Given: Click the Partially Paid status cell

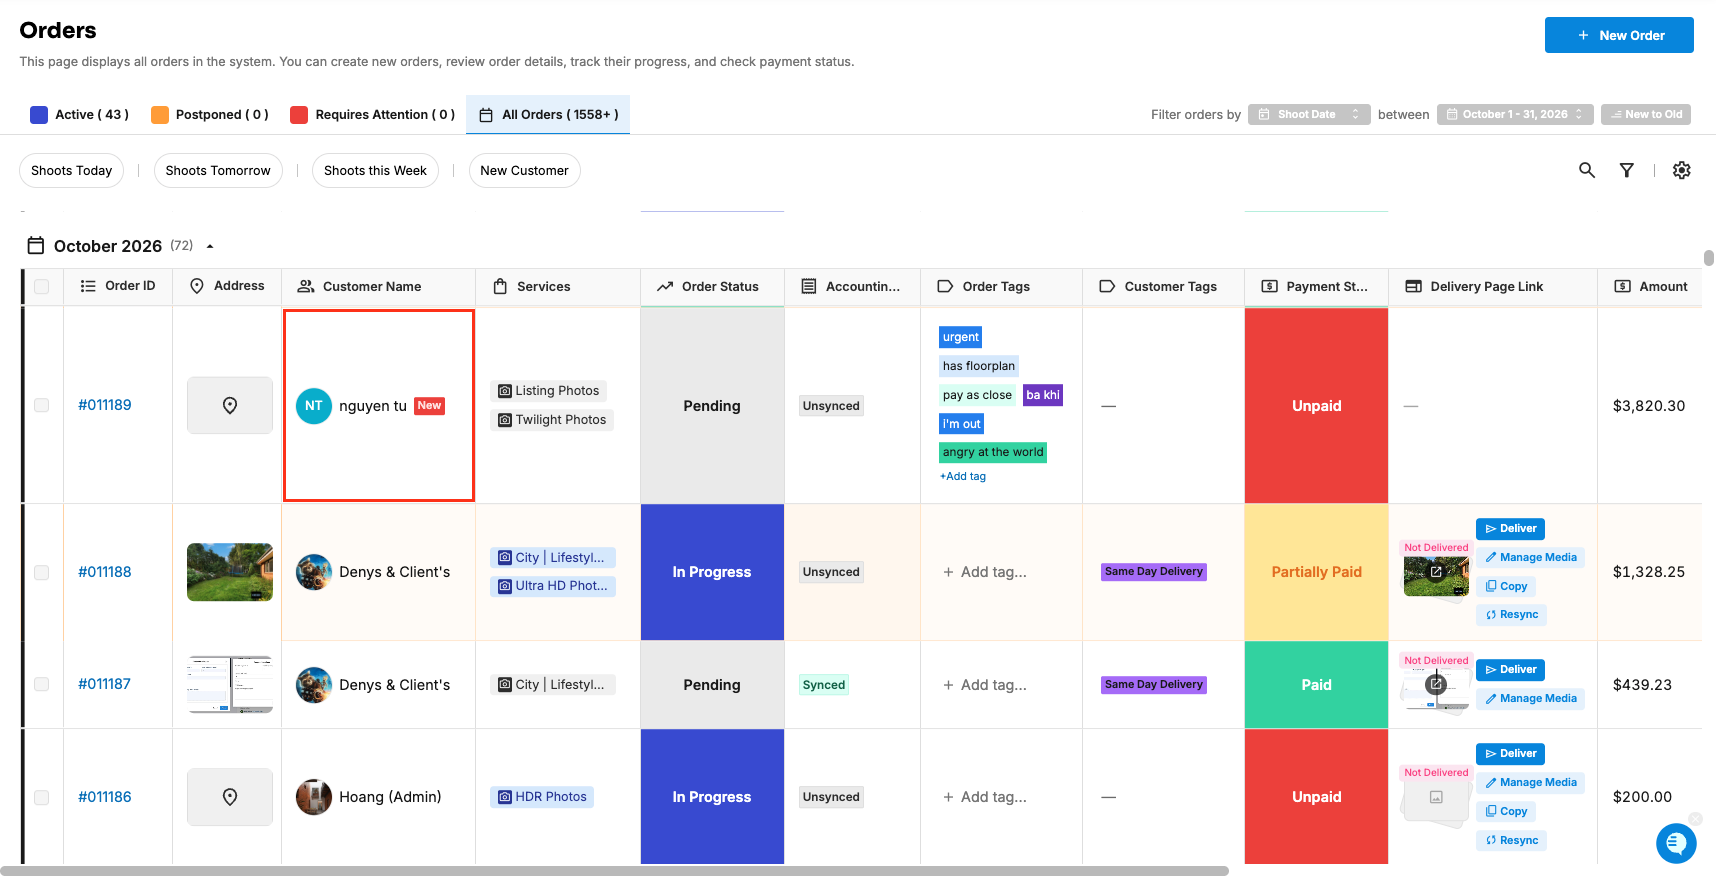Looking at the screenshot, I should [1316, 572].
